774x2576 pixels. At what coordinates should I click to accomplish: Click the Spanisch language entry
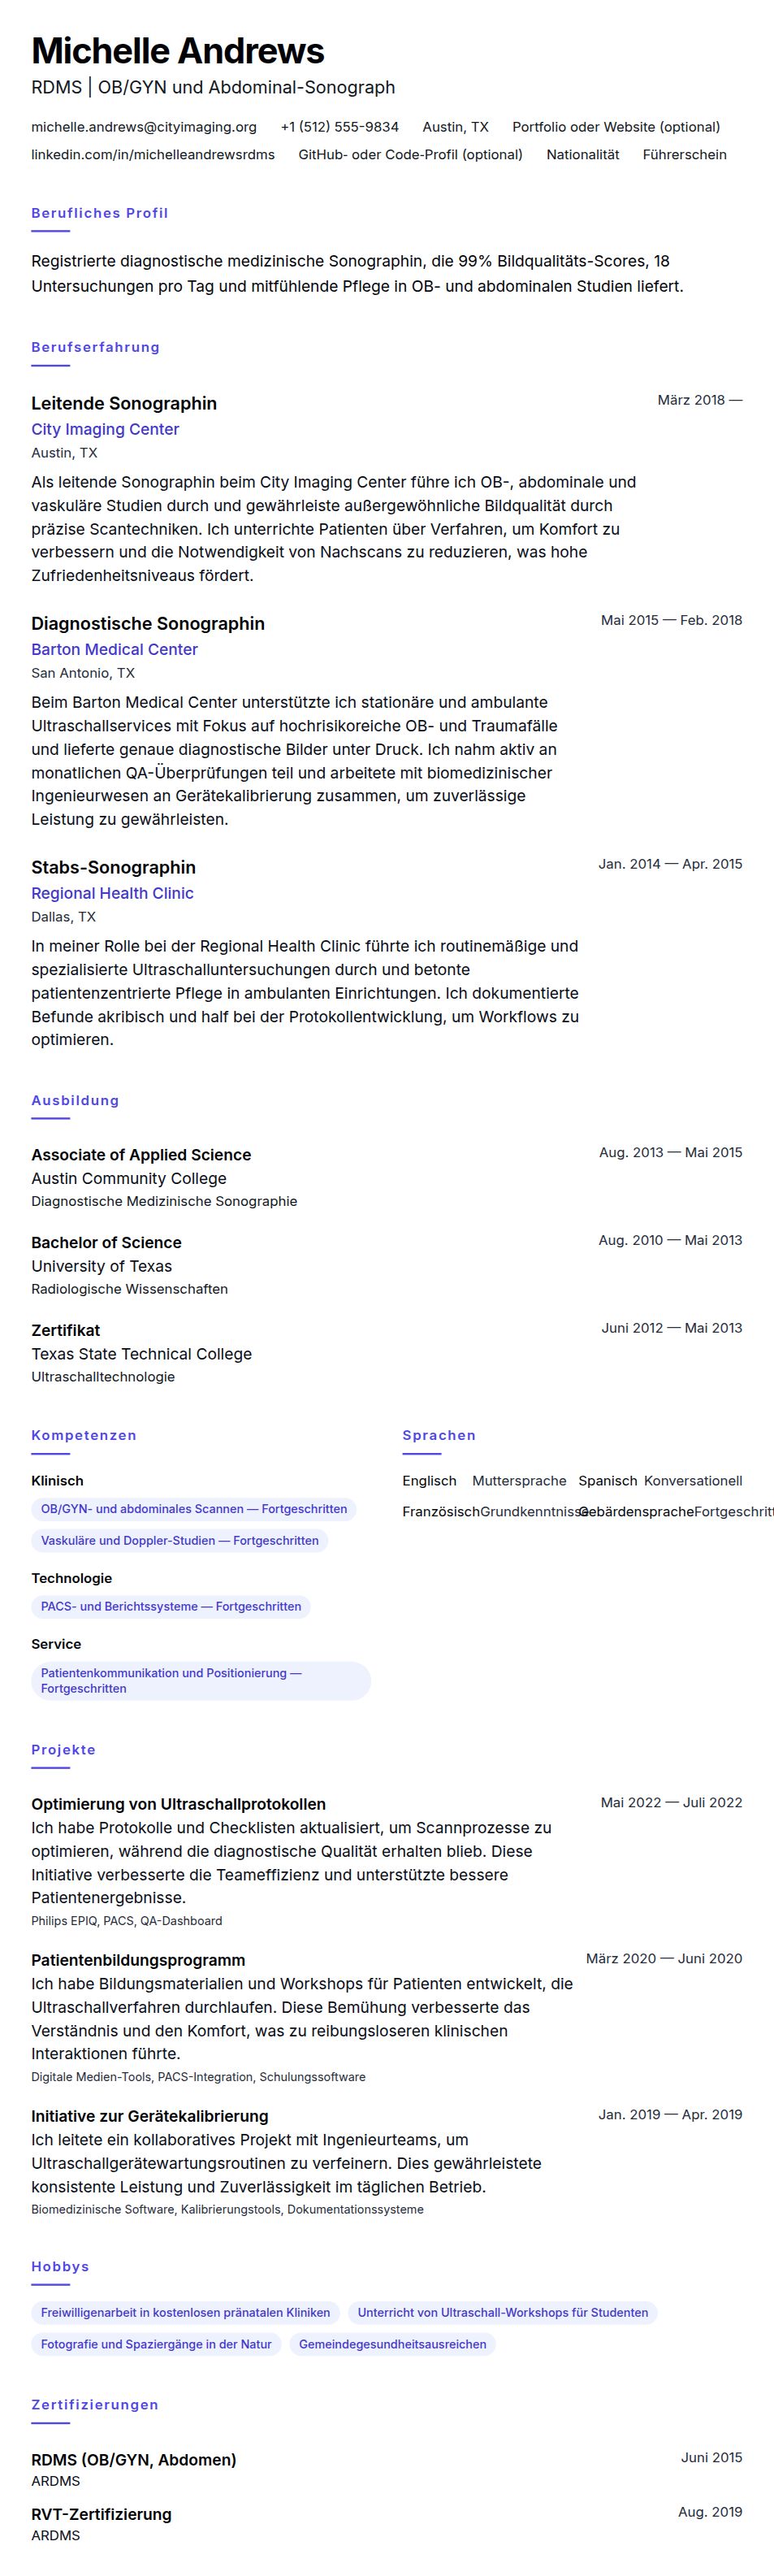tap(661, 1481)
